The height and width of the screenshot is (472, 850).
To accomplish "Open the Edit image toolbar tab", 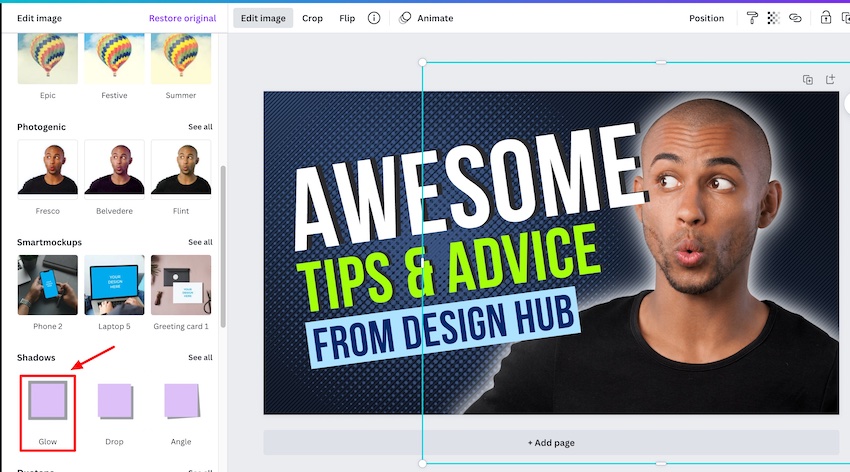I will point(263,18).
